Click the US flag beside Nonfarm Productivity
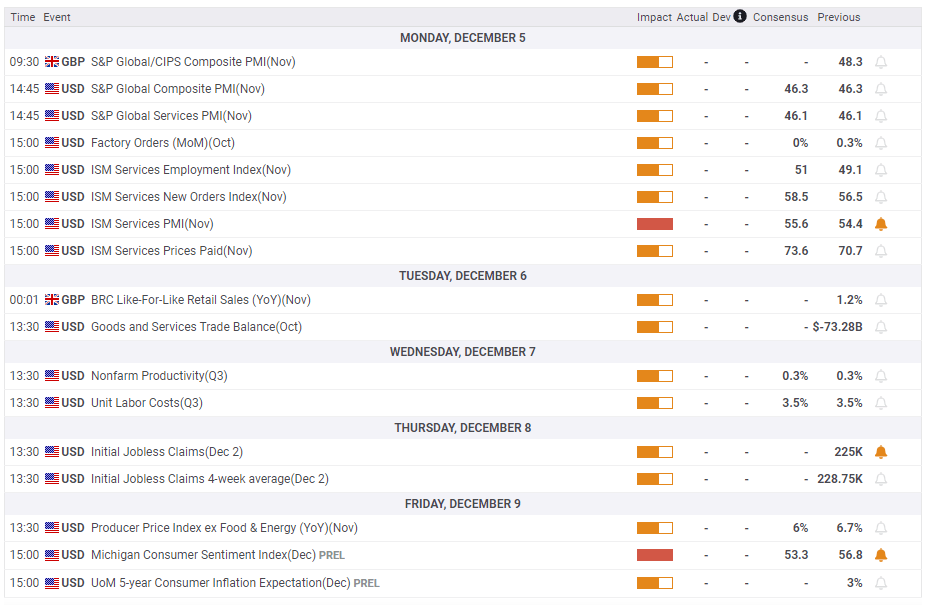926x605 pixels. point(52,376)
